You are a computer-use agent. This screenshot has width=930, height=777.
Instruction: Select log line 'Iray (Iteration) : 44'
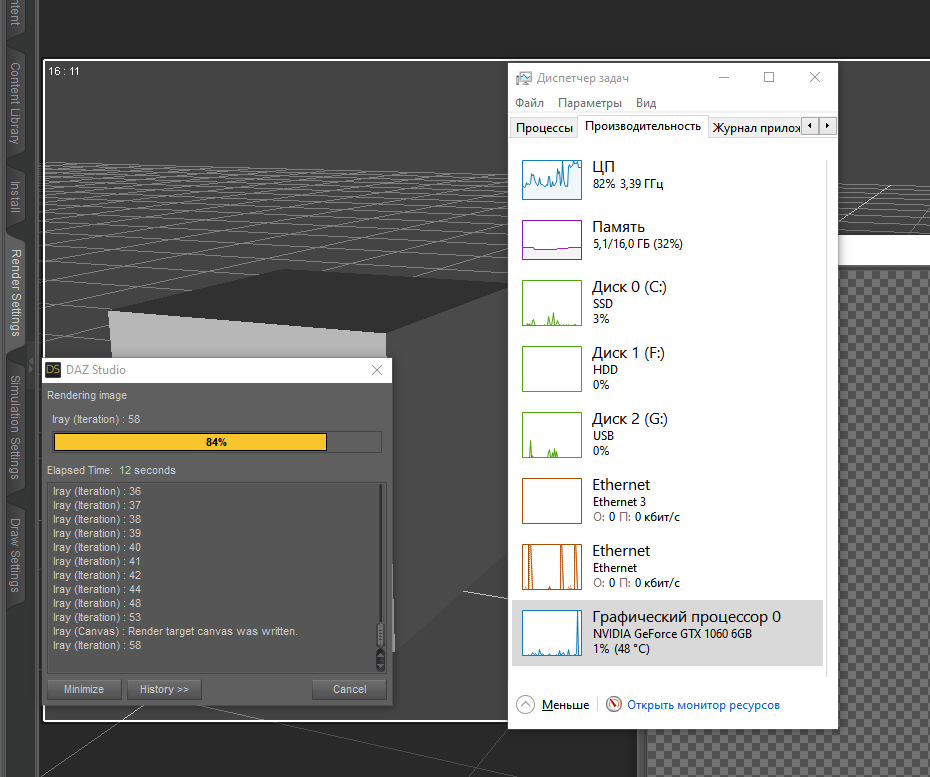[97, 589]
